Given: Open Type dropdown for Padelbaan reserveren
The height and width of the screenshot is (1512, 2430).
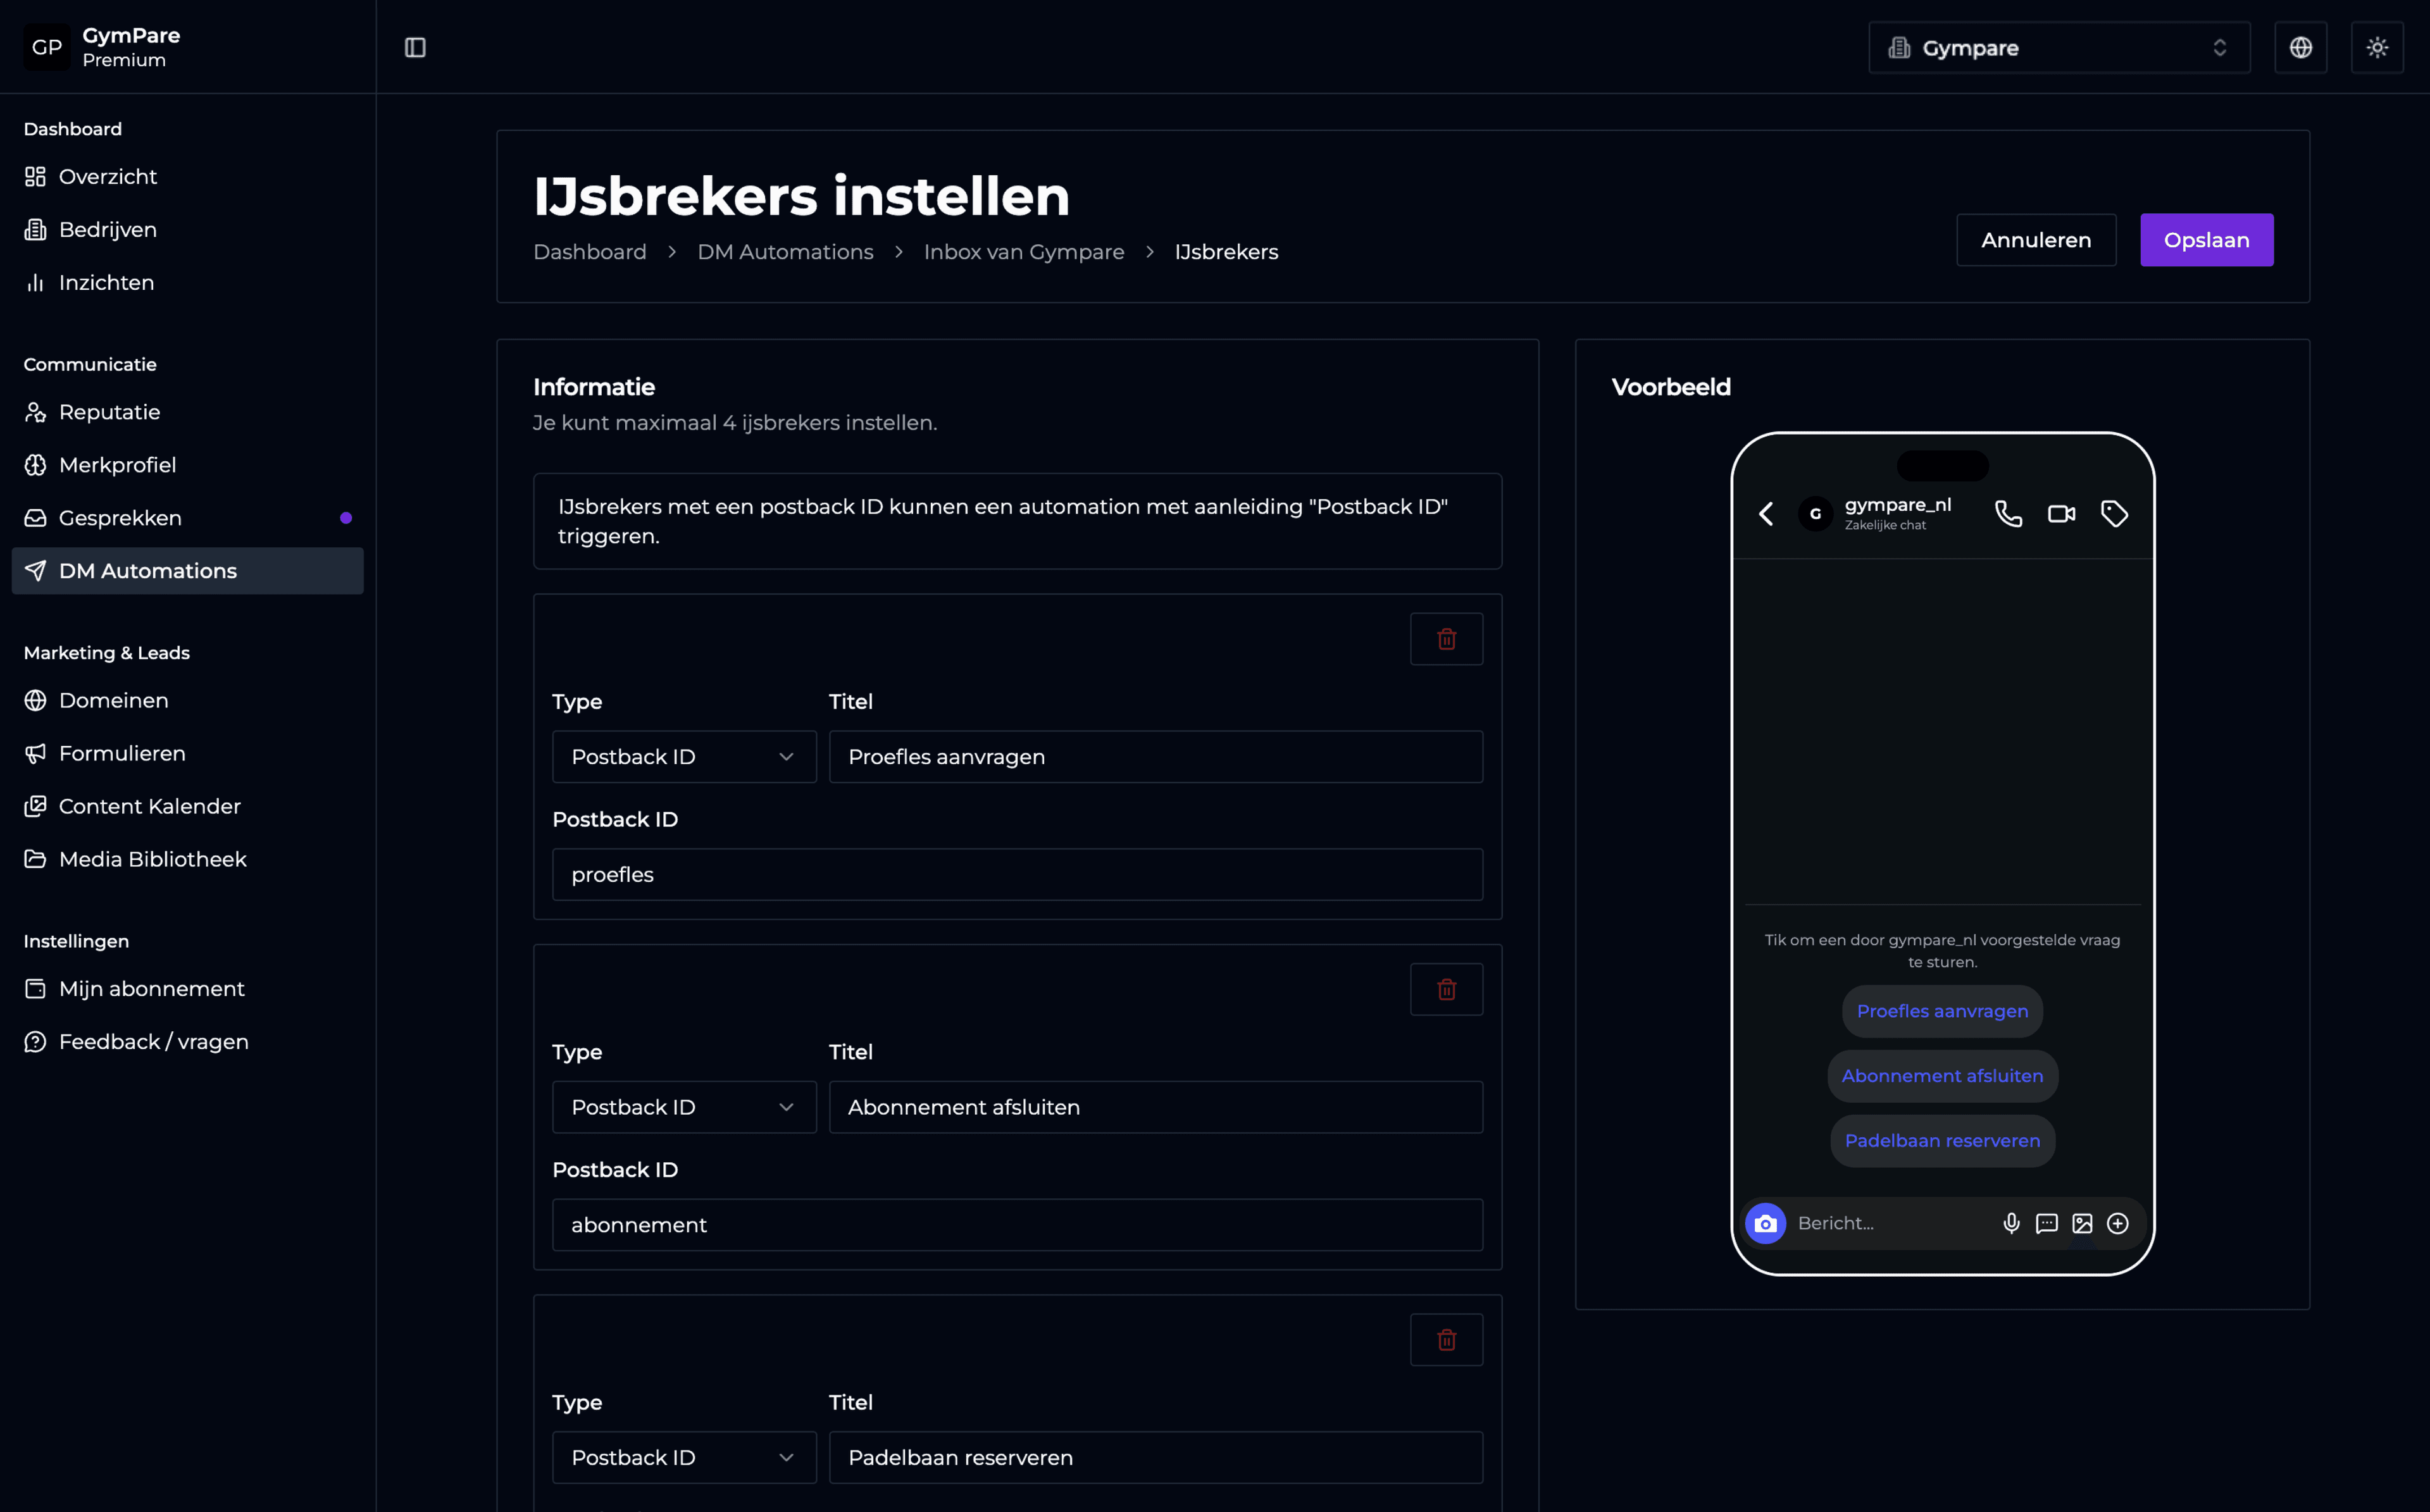Looking at the screenshot, I should coord(684,1457).
